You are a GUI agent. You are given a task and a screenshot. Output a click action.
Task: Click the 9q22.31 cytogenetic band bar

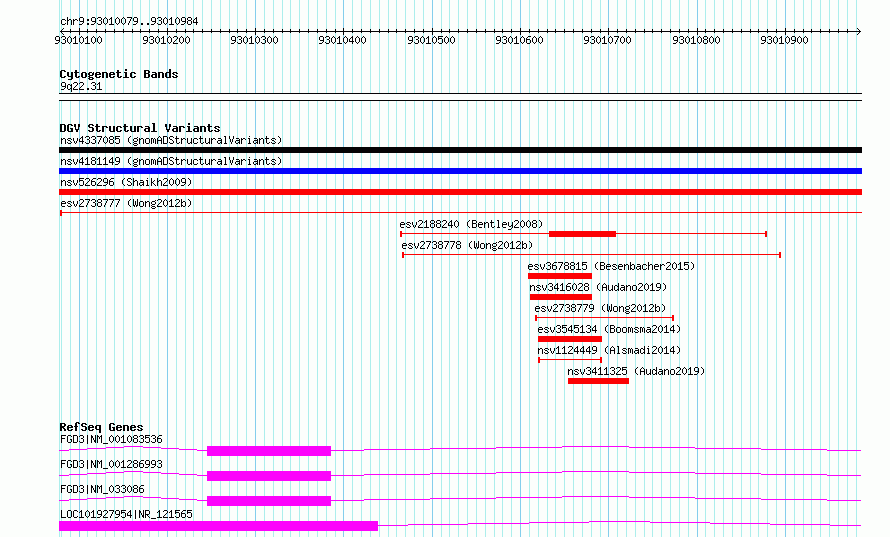[x=460, y=97]
